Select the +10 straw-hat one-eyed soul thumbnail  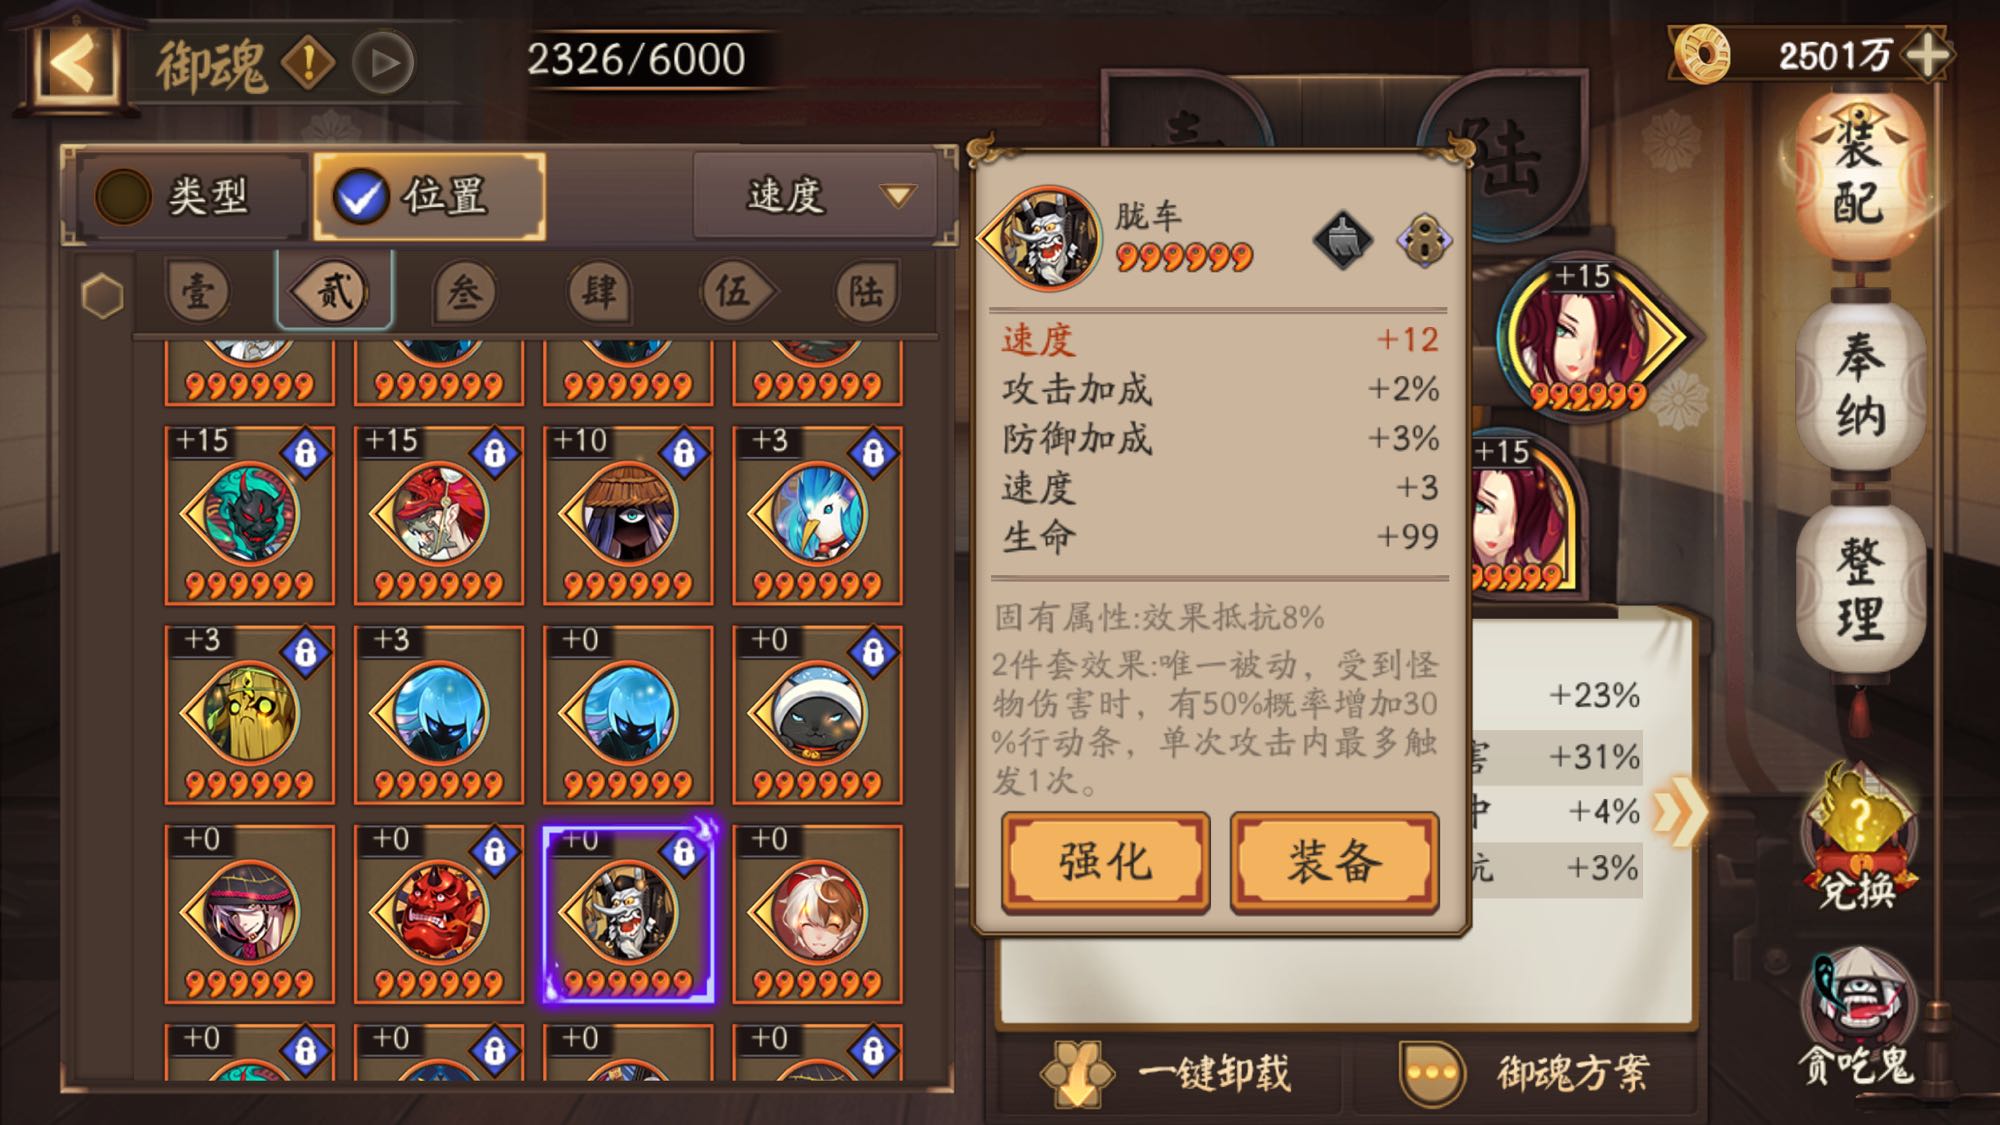pyautogui.click(x=628, y=516)
